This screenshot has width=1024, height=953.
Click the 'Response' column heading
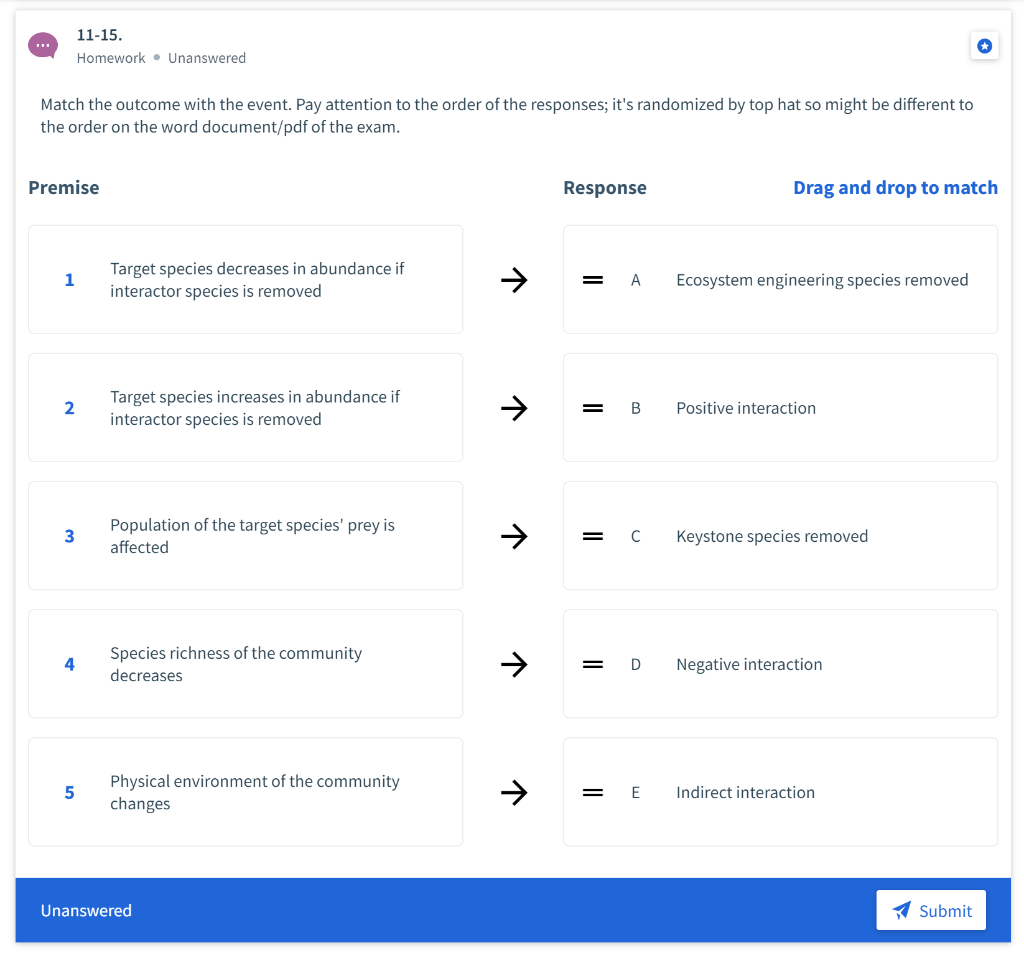tap(605, 188)
